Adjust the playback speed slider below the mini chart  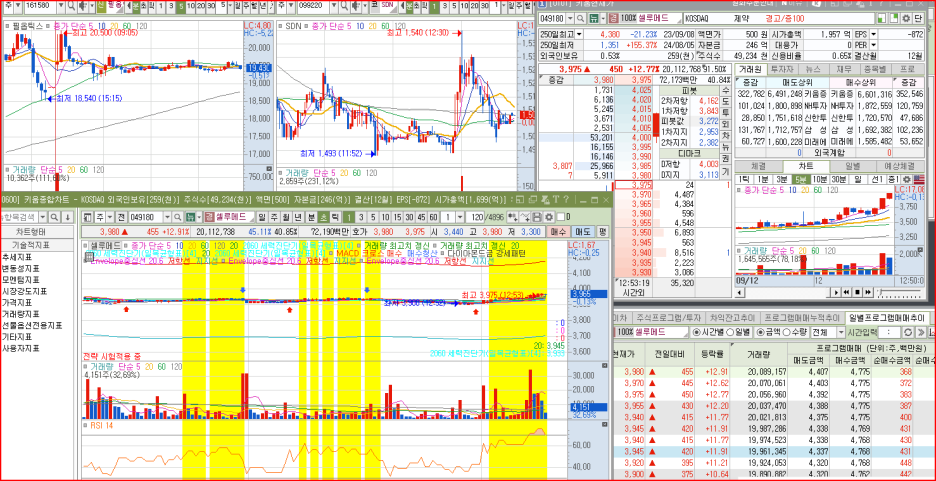click(900, 292)
